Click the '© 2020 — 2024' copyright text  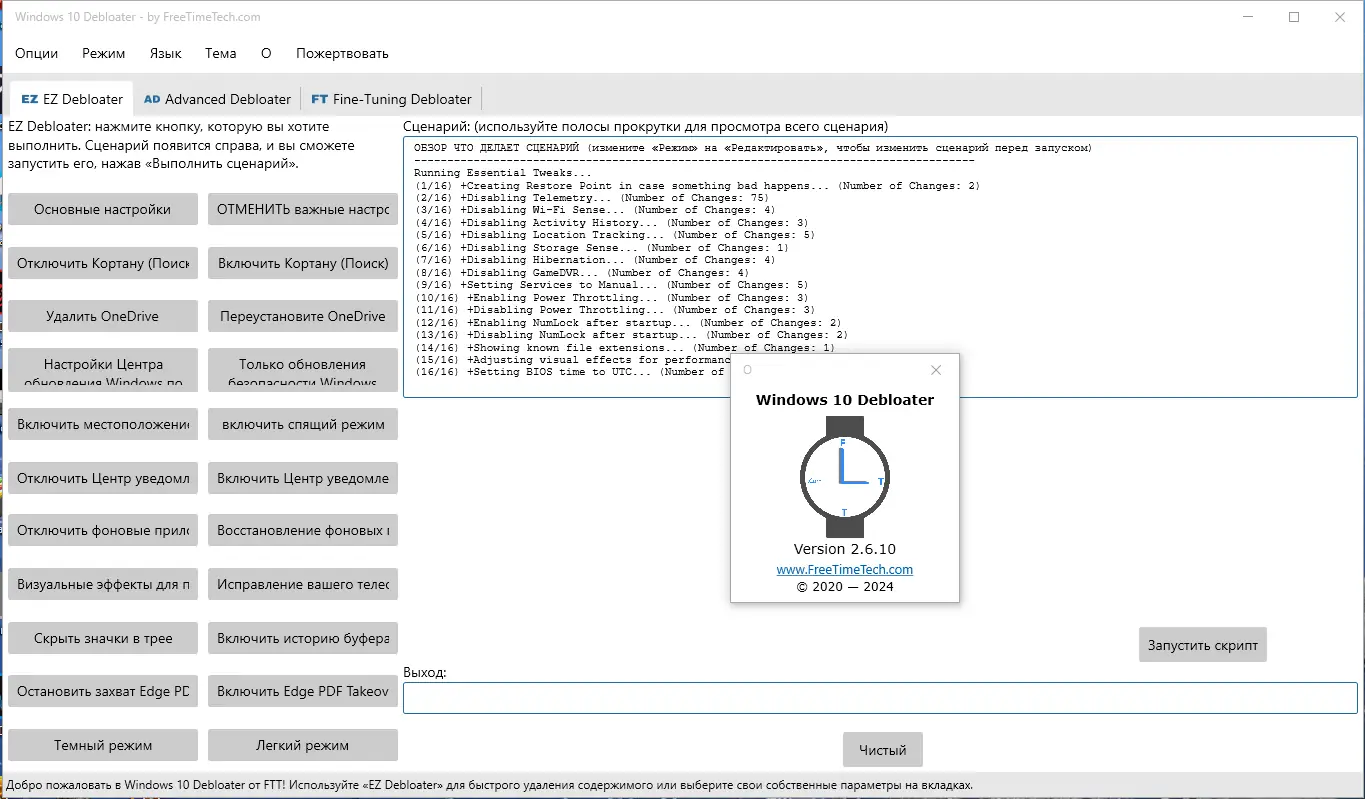tap(845, 587)
